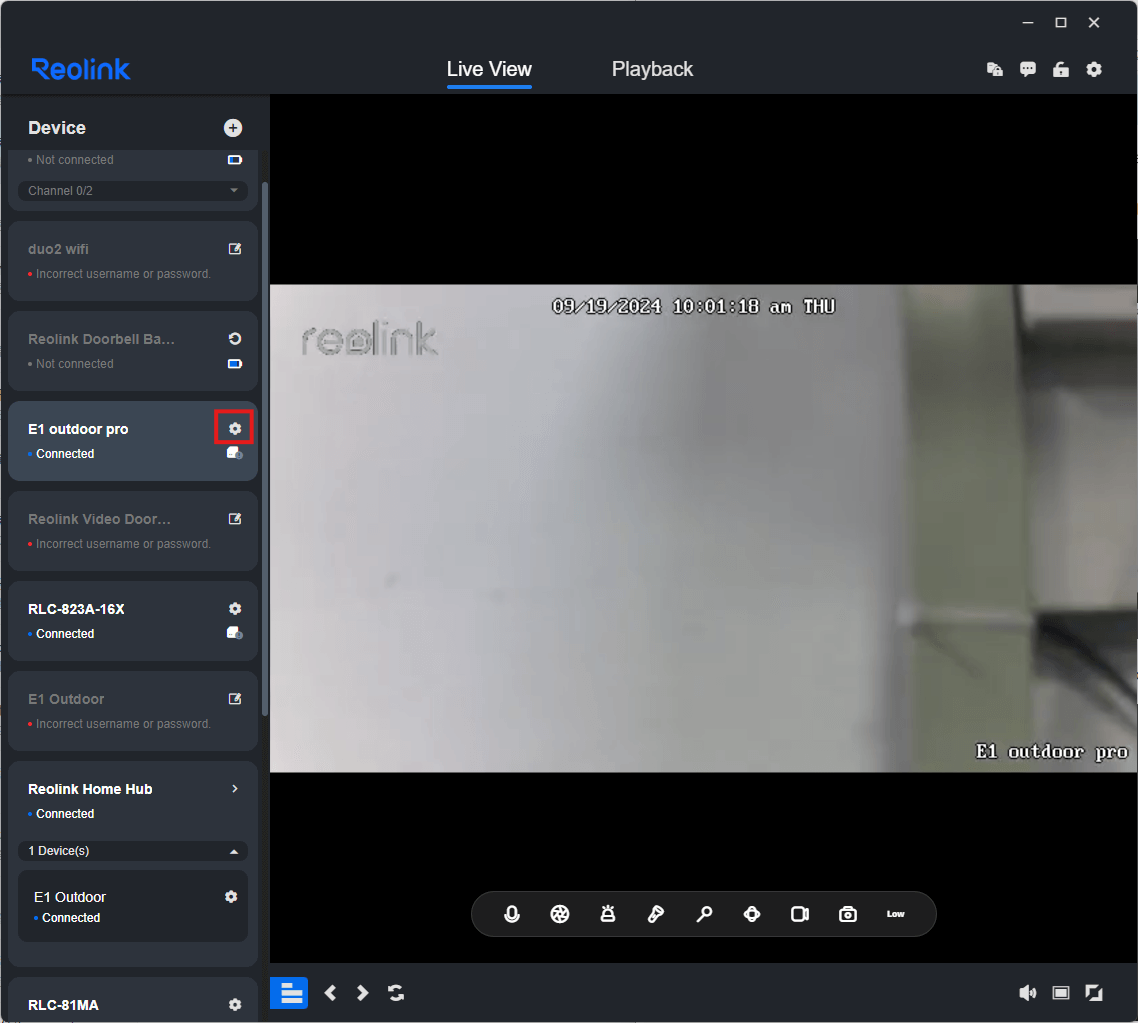Open PTZ direction control
Image resolution: width=1138 pixels, height=1023 pixels.
[x=752, y=914]
